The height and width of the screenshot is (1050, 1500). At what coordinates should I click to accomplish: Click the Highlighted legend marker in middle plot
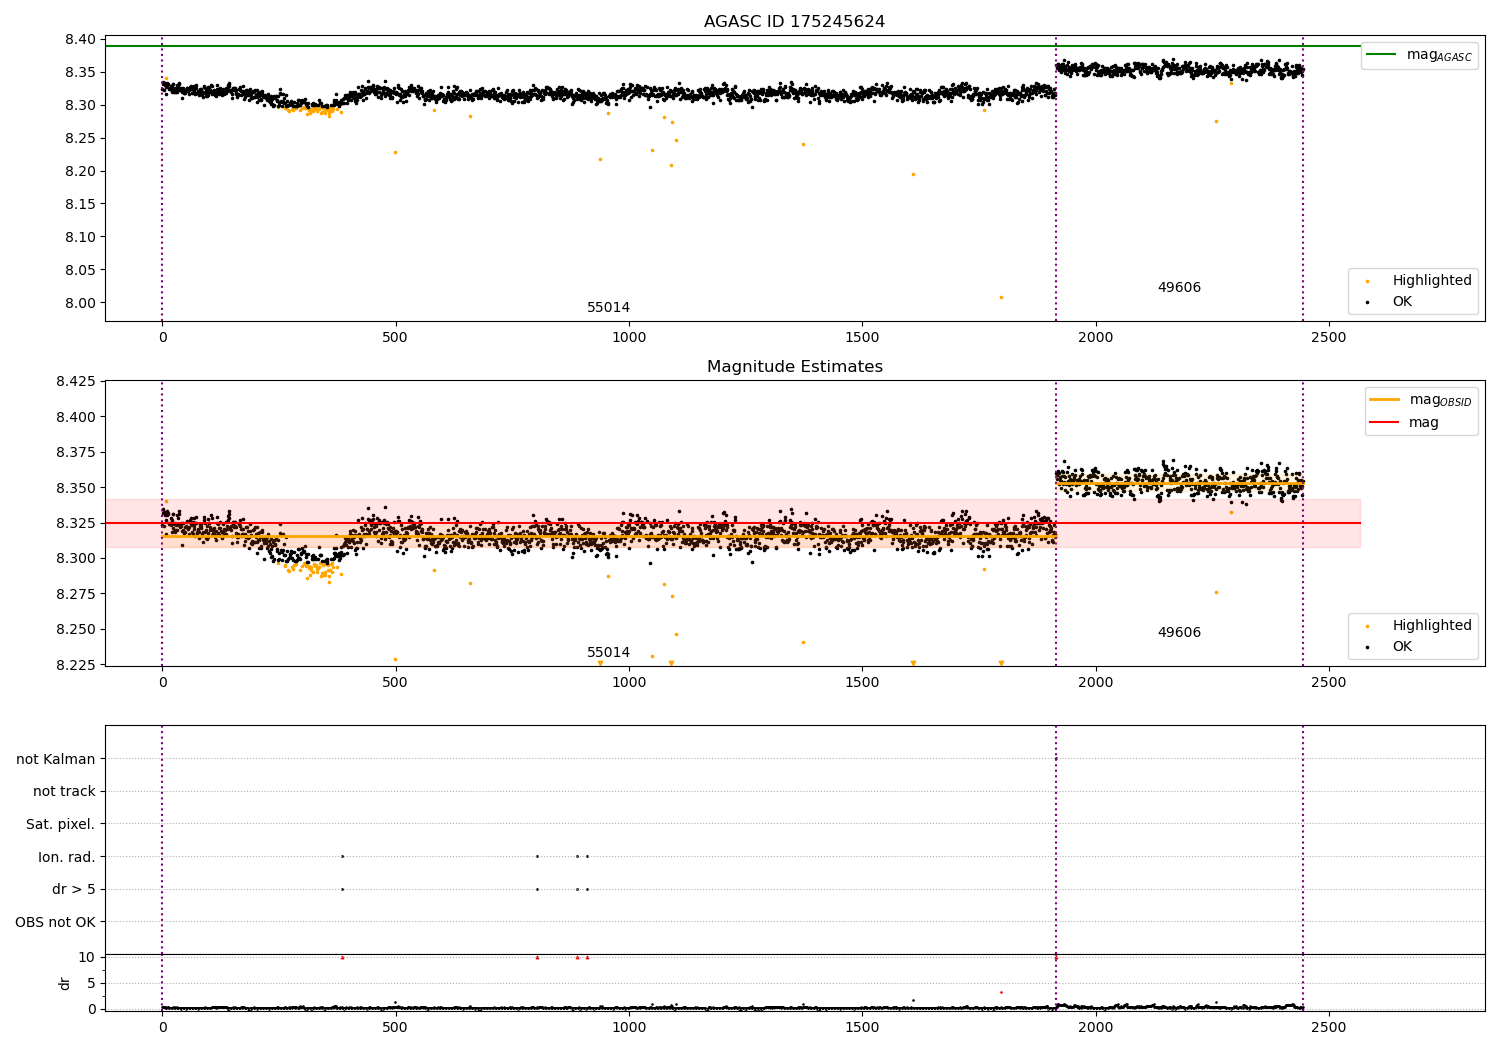pos(1367,626)
